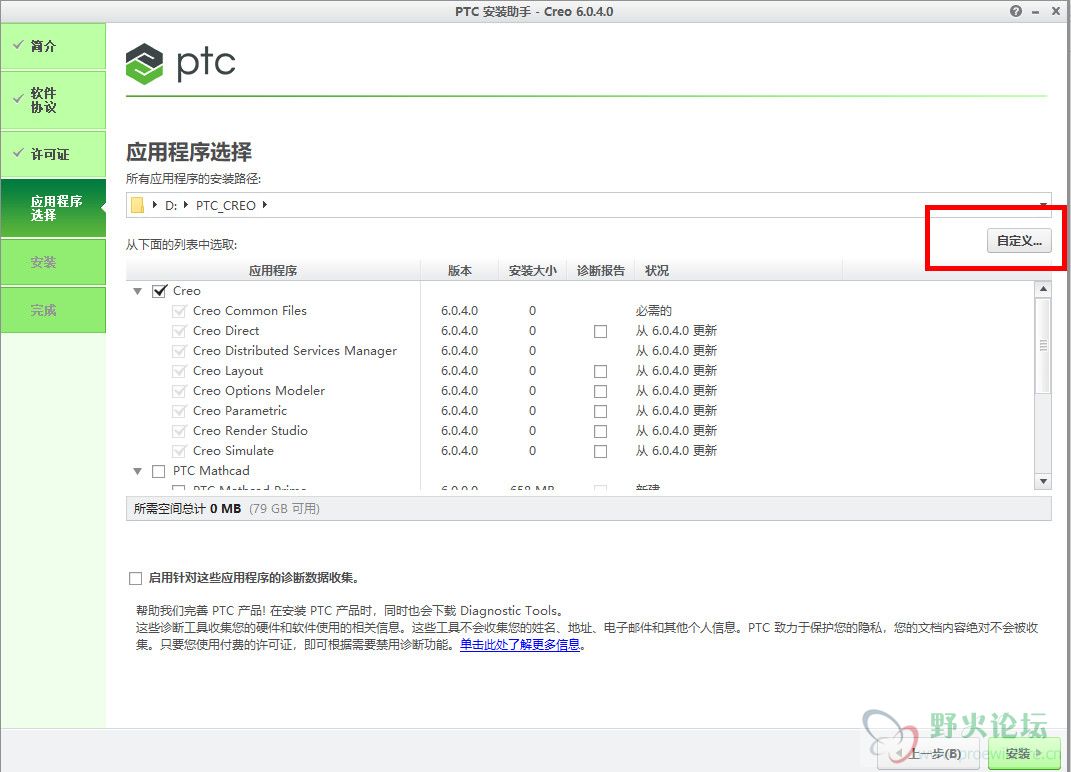Open the install path dropdown arrow
This screenshot has height=772, width=1071.
(1043, 205)
